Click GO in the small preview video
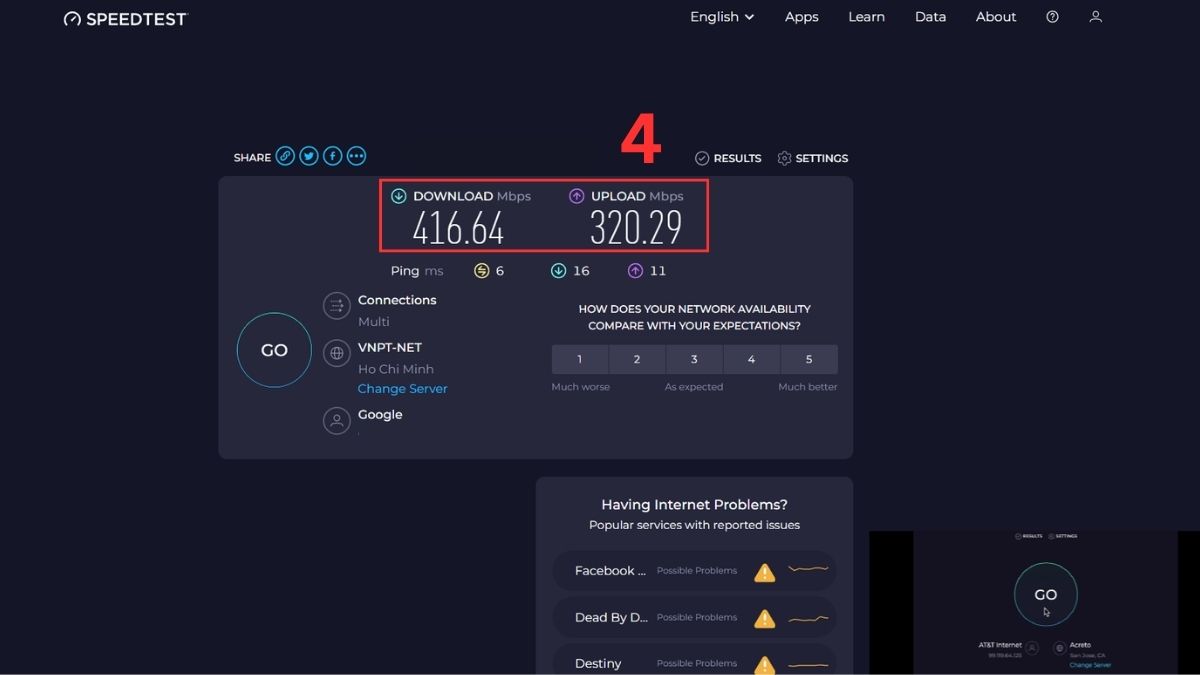This screenshot has width=1200, height=675. [x=1045, y=594]
